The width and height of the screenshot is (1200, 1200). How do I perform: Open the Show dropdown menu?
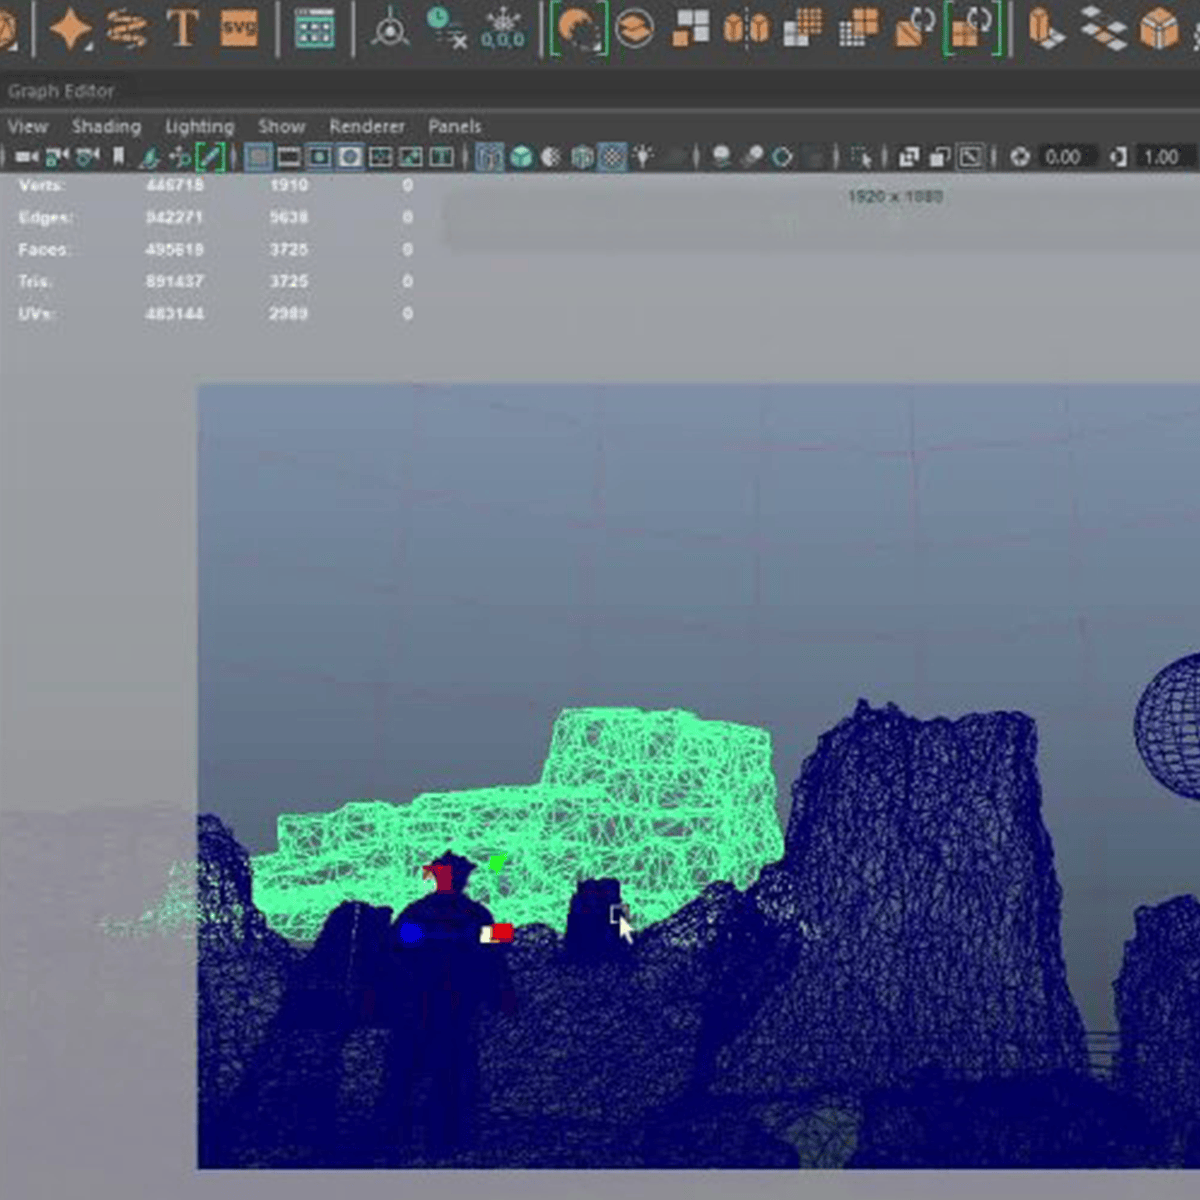tap(281, 126)
